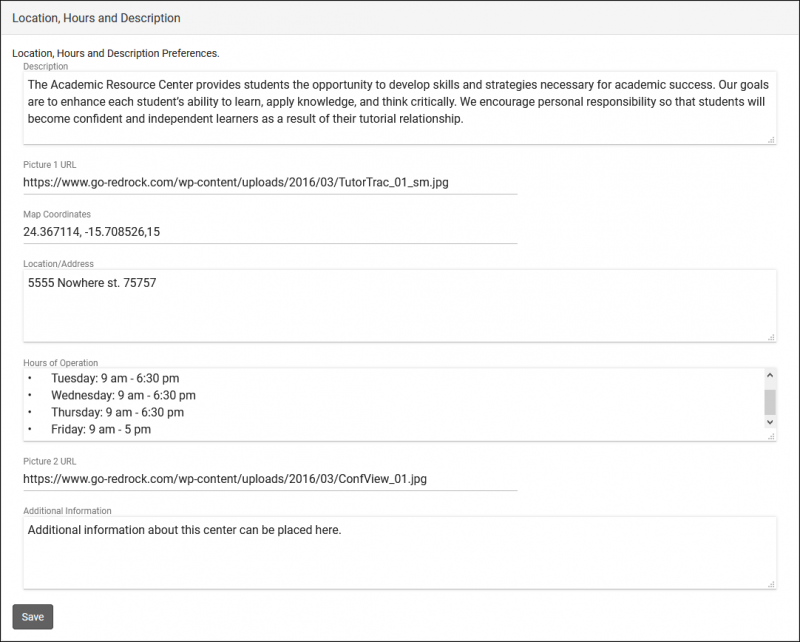Click the Location, Hours and Description header

[96, 18]
